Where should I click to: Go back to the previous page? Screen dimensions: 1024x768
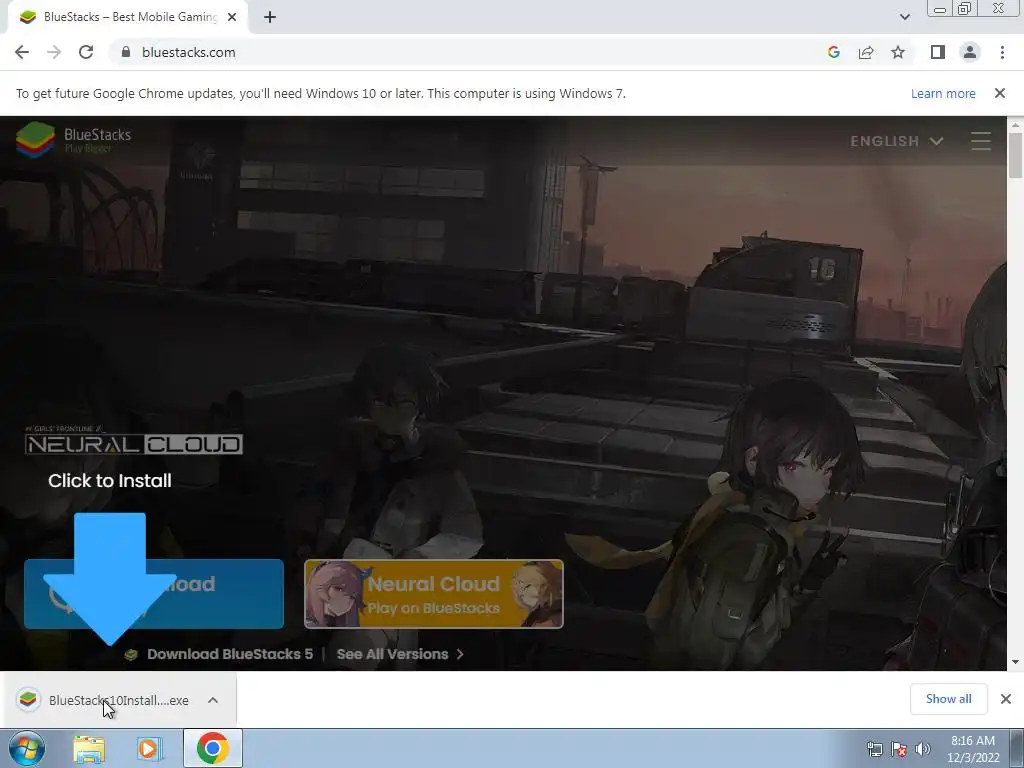(22, 52)
